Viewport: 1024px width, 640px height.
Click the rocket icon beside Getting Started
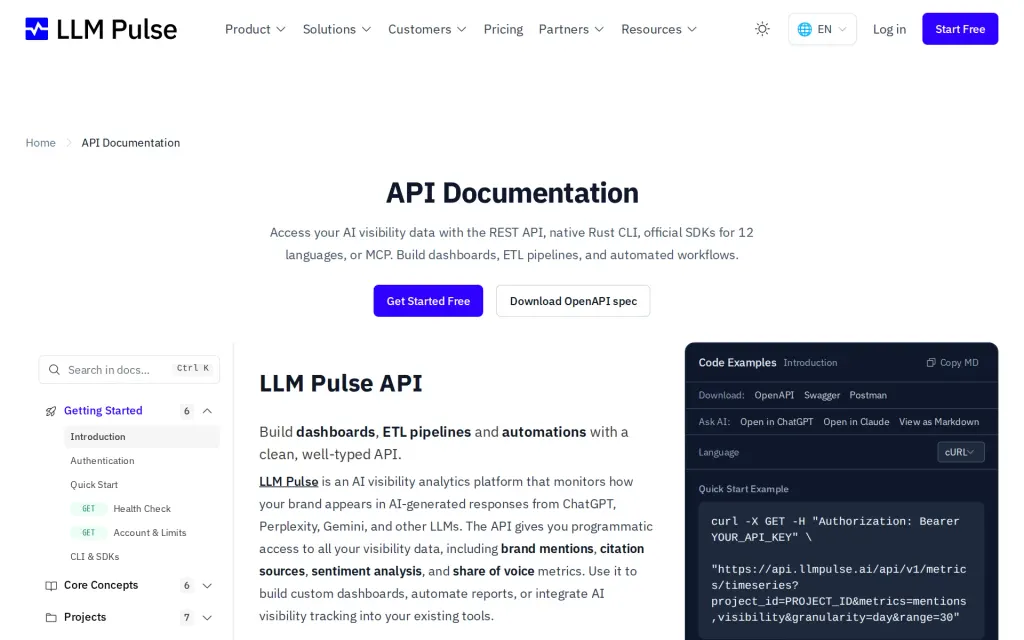point(51,411)
